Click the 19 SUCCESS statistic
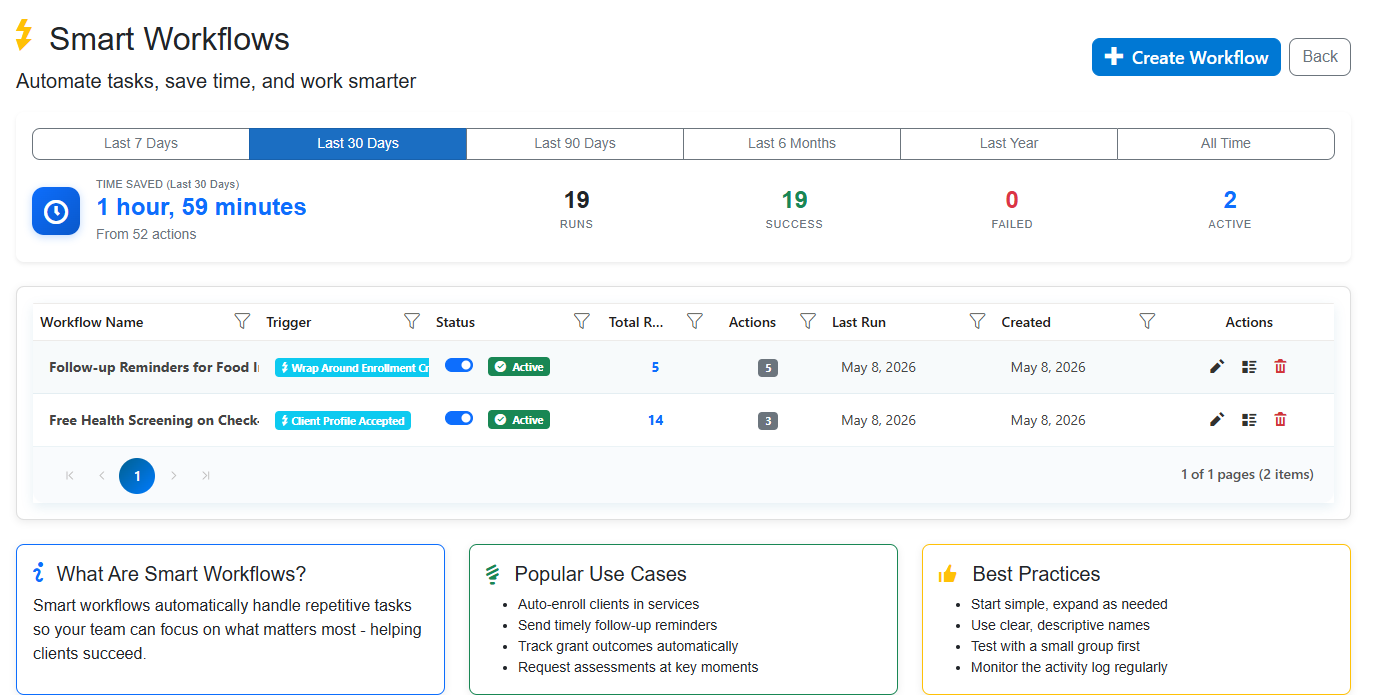1375x695 pixels. pyautogui.click(x=794, y=209)
